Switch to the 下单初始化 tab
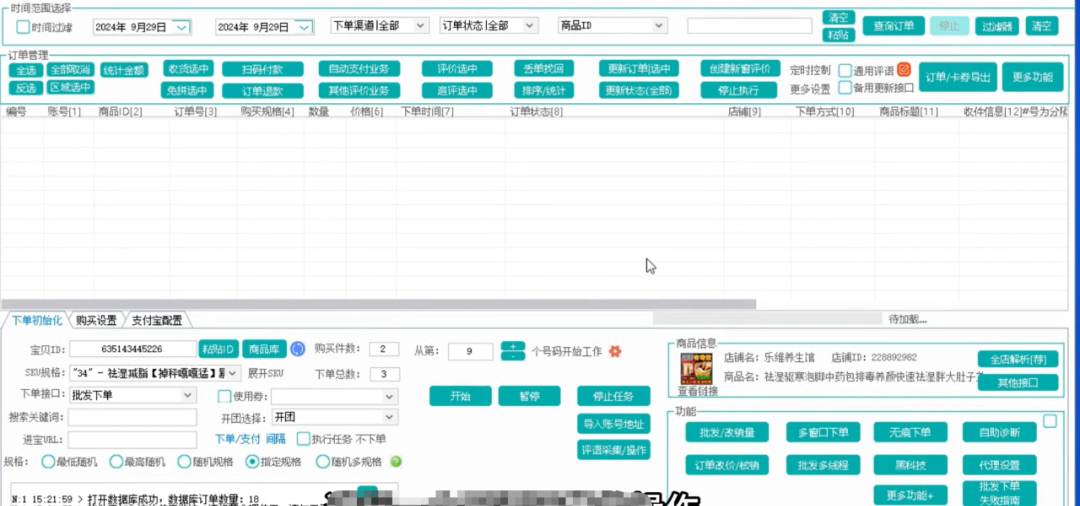The height and width of the screenshot is (506, 1080). pos(37,320)
